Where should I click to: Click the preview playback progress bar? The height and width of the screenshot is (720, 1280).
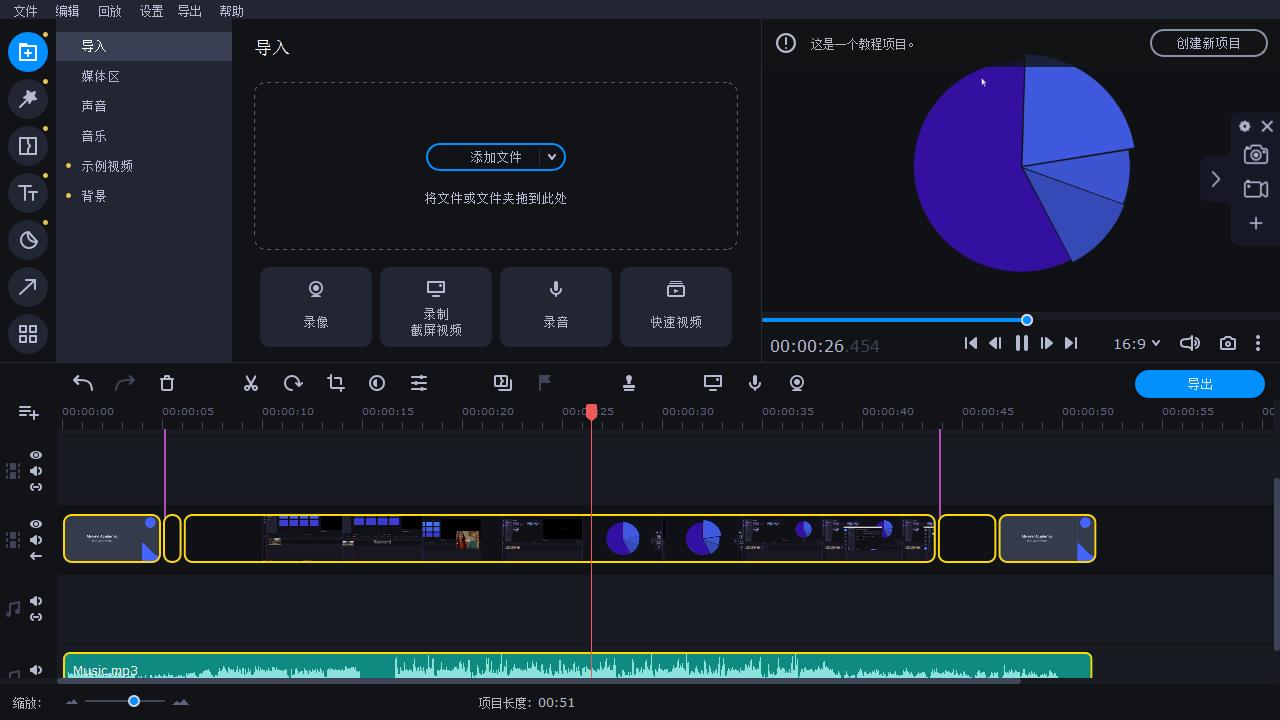click(1021, 320)
